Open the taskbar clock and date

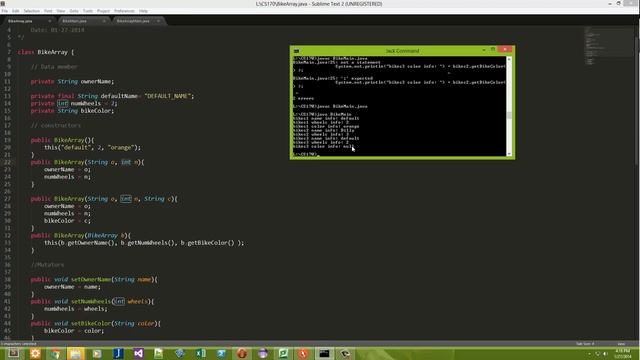[x=622, y=353]
